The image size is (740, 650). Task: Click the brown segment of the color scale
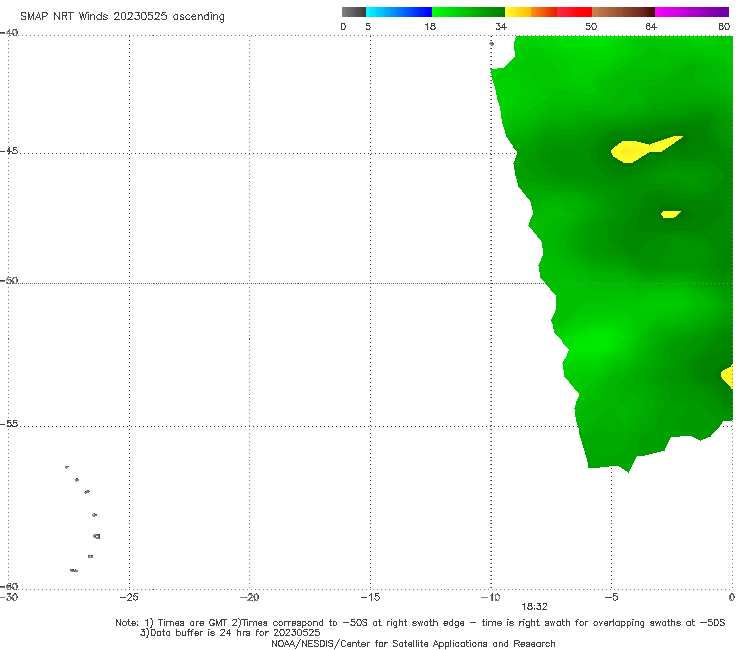[623, 12]
